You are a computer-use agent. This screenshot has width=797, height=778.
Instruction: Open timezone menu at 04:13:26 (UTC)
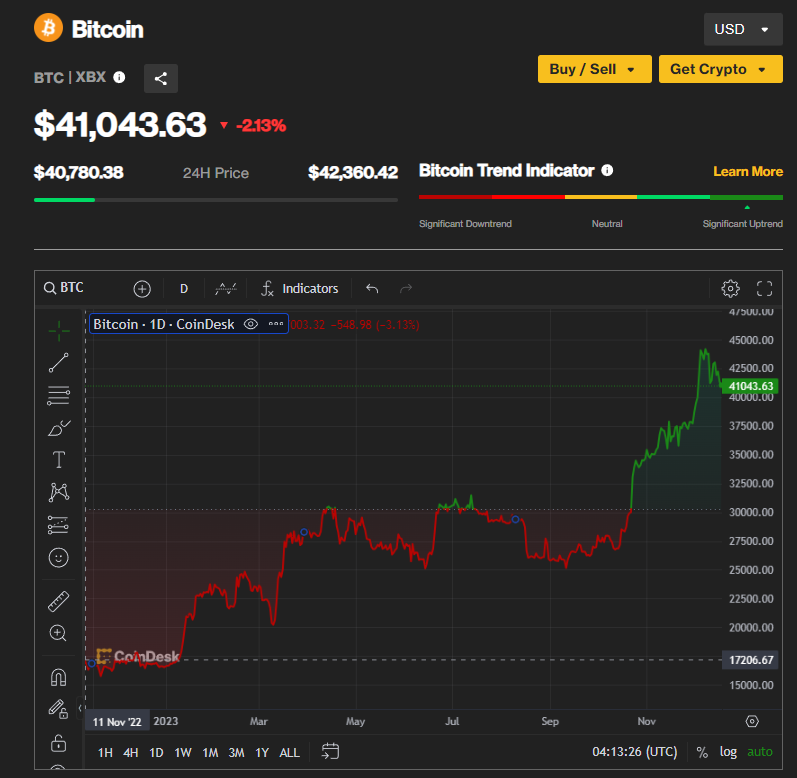tap(634, 752)
